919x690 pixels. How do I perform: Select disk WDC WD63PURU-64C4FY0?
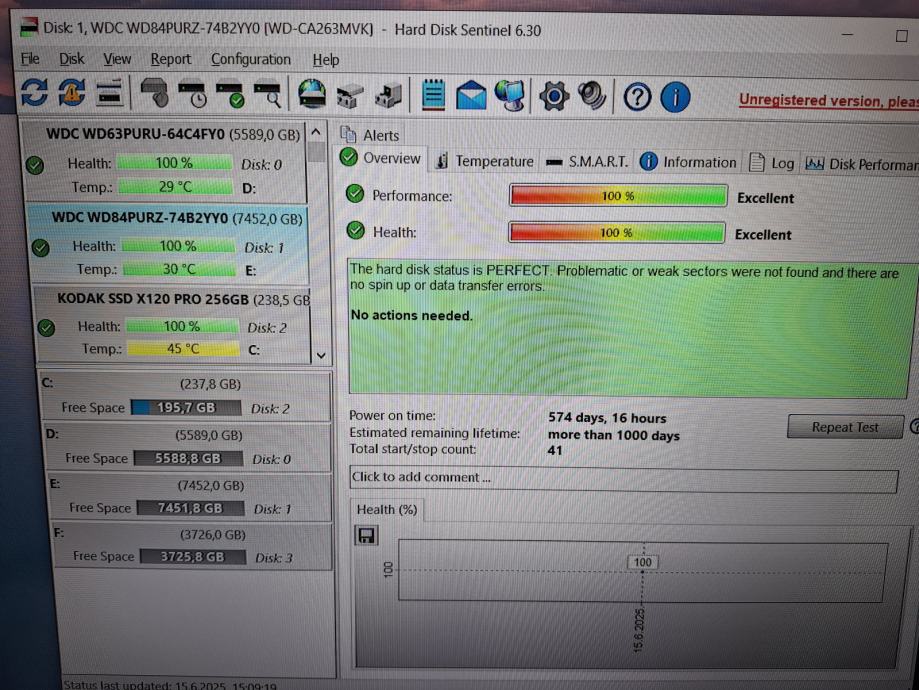tap(164, 160)
